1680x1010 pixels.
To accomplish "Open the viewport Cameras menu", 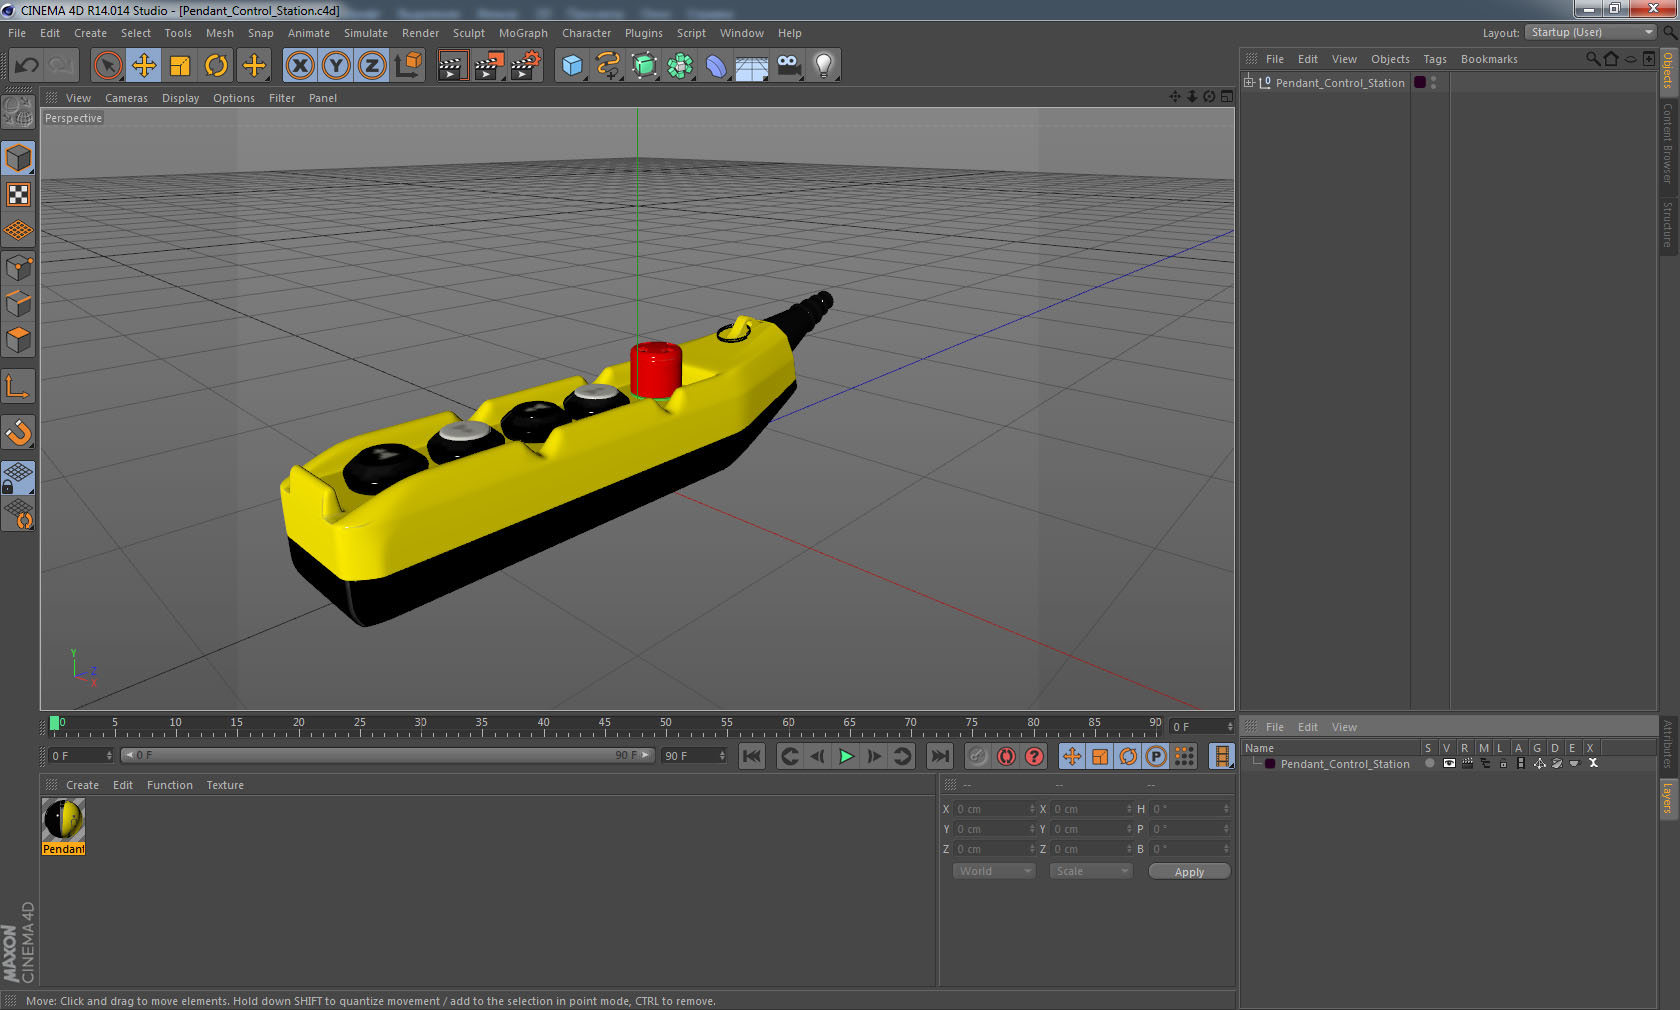I will [126, 98].
